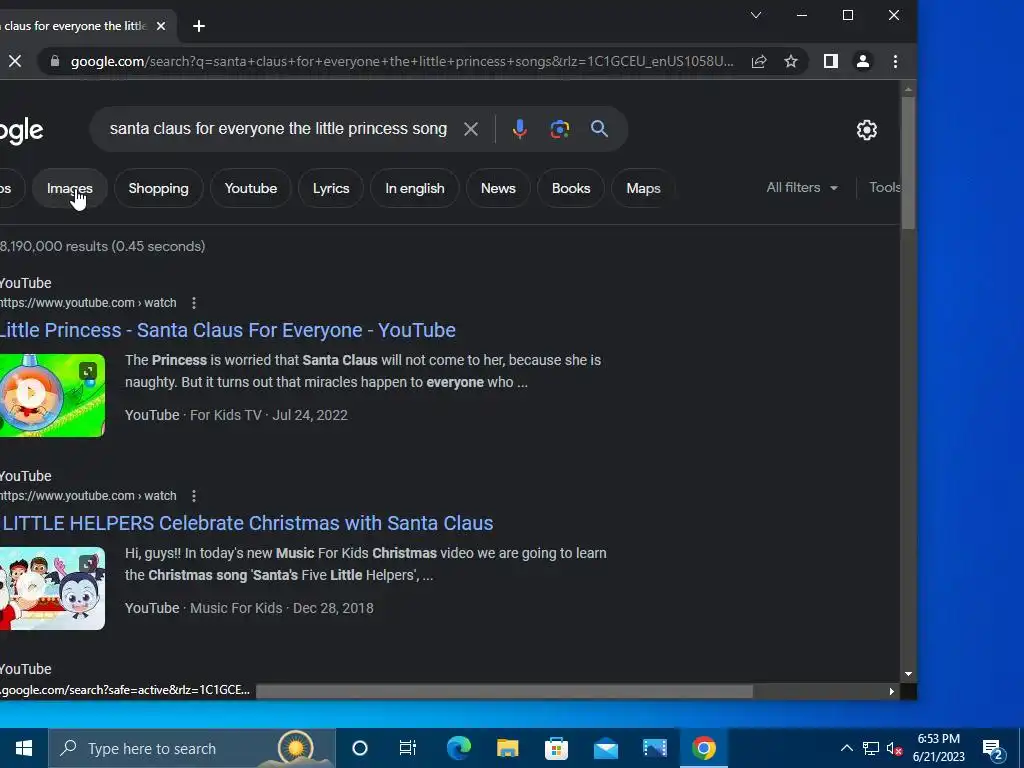Apply the Lyrics filter chip
Viewport: 1024px width, 768px height.
331,188
